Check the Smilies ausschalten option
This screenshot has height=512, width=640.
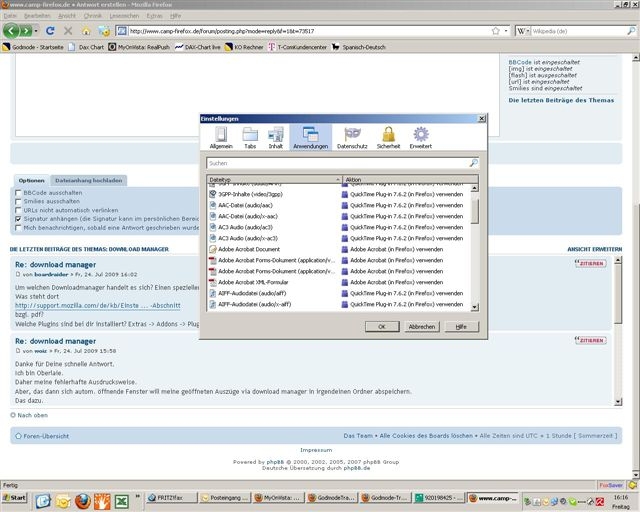(x=18, y=201)
